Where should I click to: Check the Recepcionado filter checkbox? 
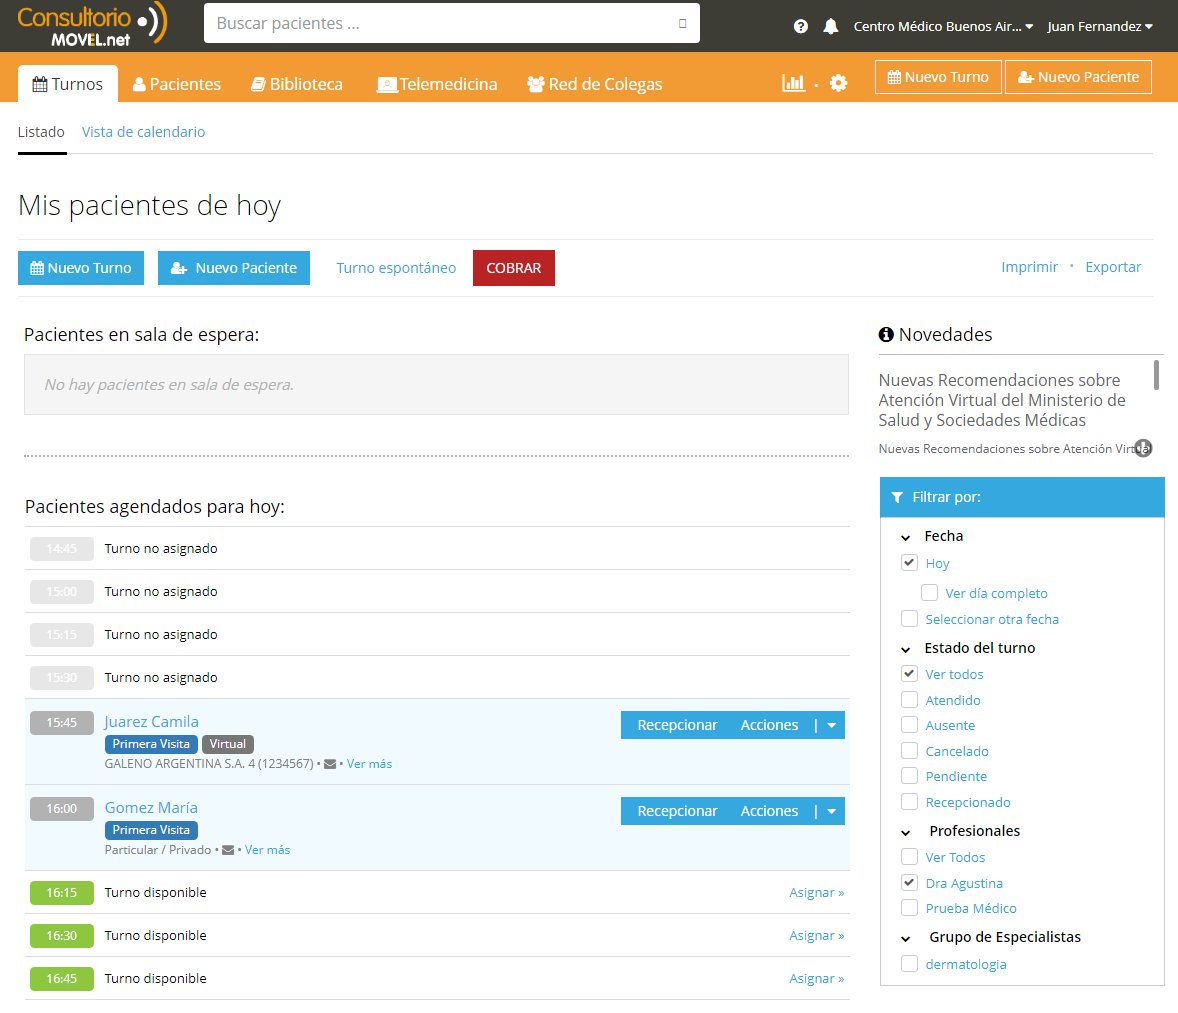(x=909, y=802)
